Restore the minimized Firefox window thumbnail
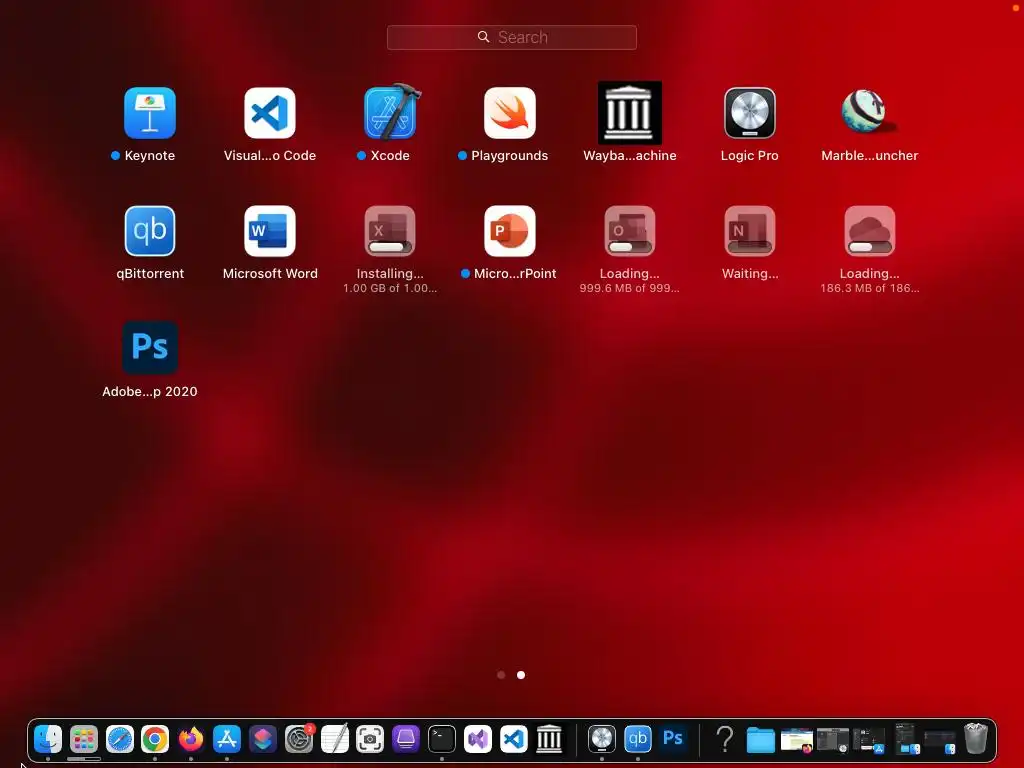 pyautogui.click(x=797, y=741)
